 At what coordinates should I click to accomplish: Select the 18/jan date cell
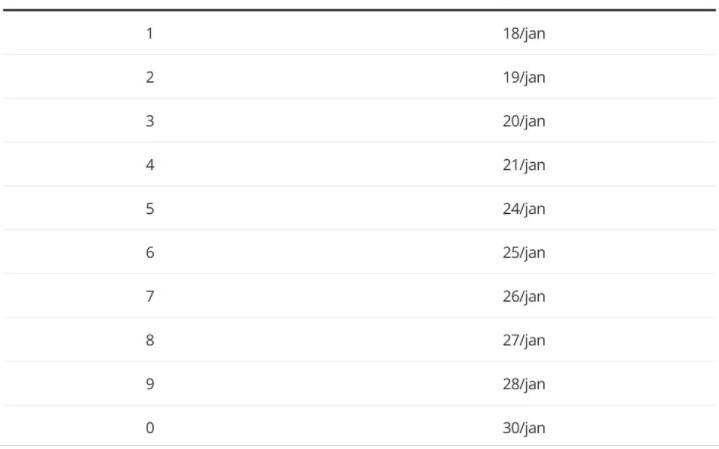(523, 33)
